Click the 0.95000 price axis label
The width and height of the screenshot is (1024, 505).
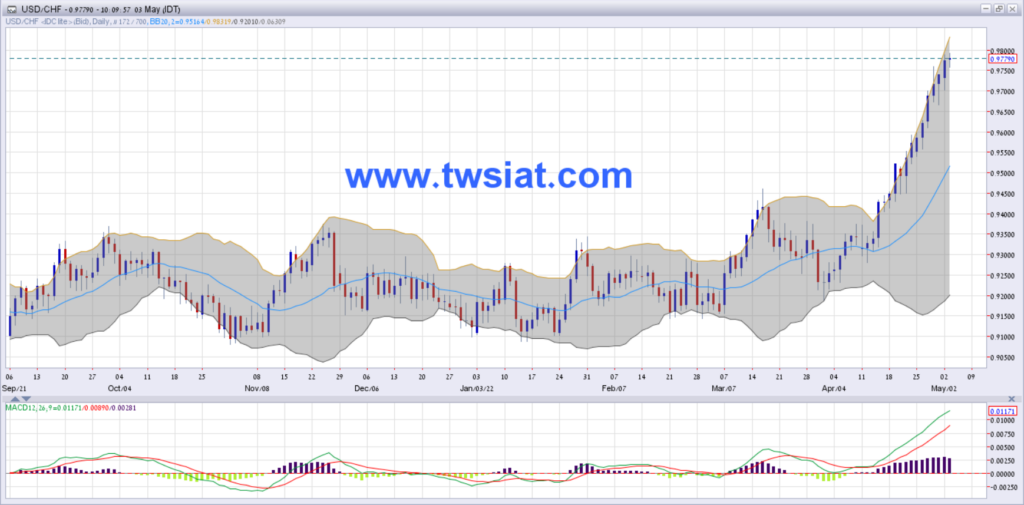(x=1002, y=173)
